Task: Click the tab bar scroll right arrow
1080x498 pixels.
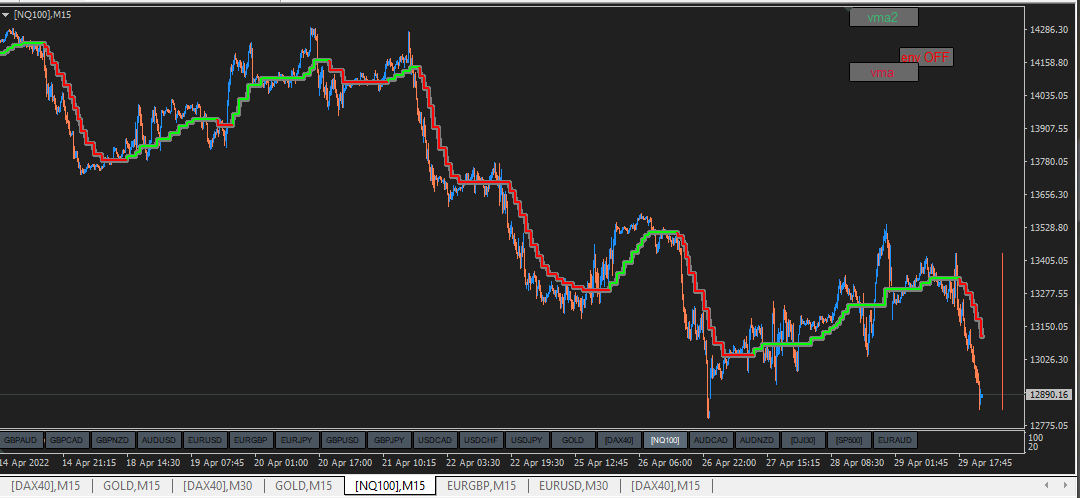Action: [1067, 486]
